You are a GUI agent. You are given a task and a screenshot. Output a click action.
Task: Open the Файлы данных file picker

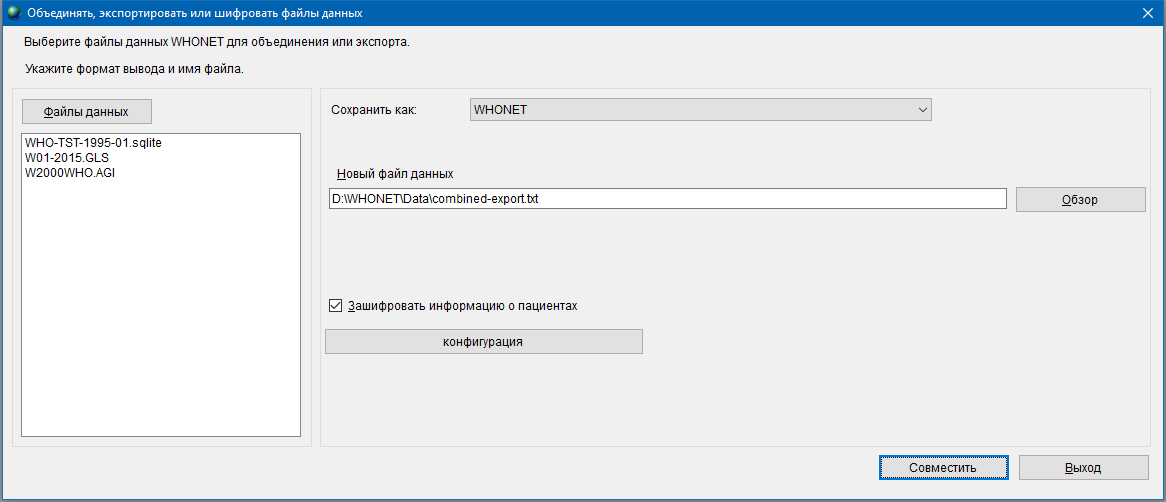[87, 112]
